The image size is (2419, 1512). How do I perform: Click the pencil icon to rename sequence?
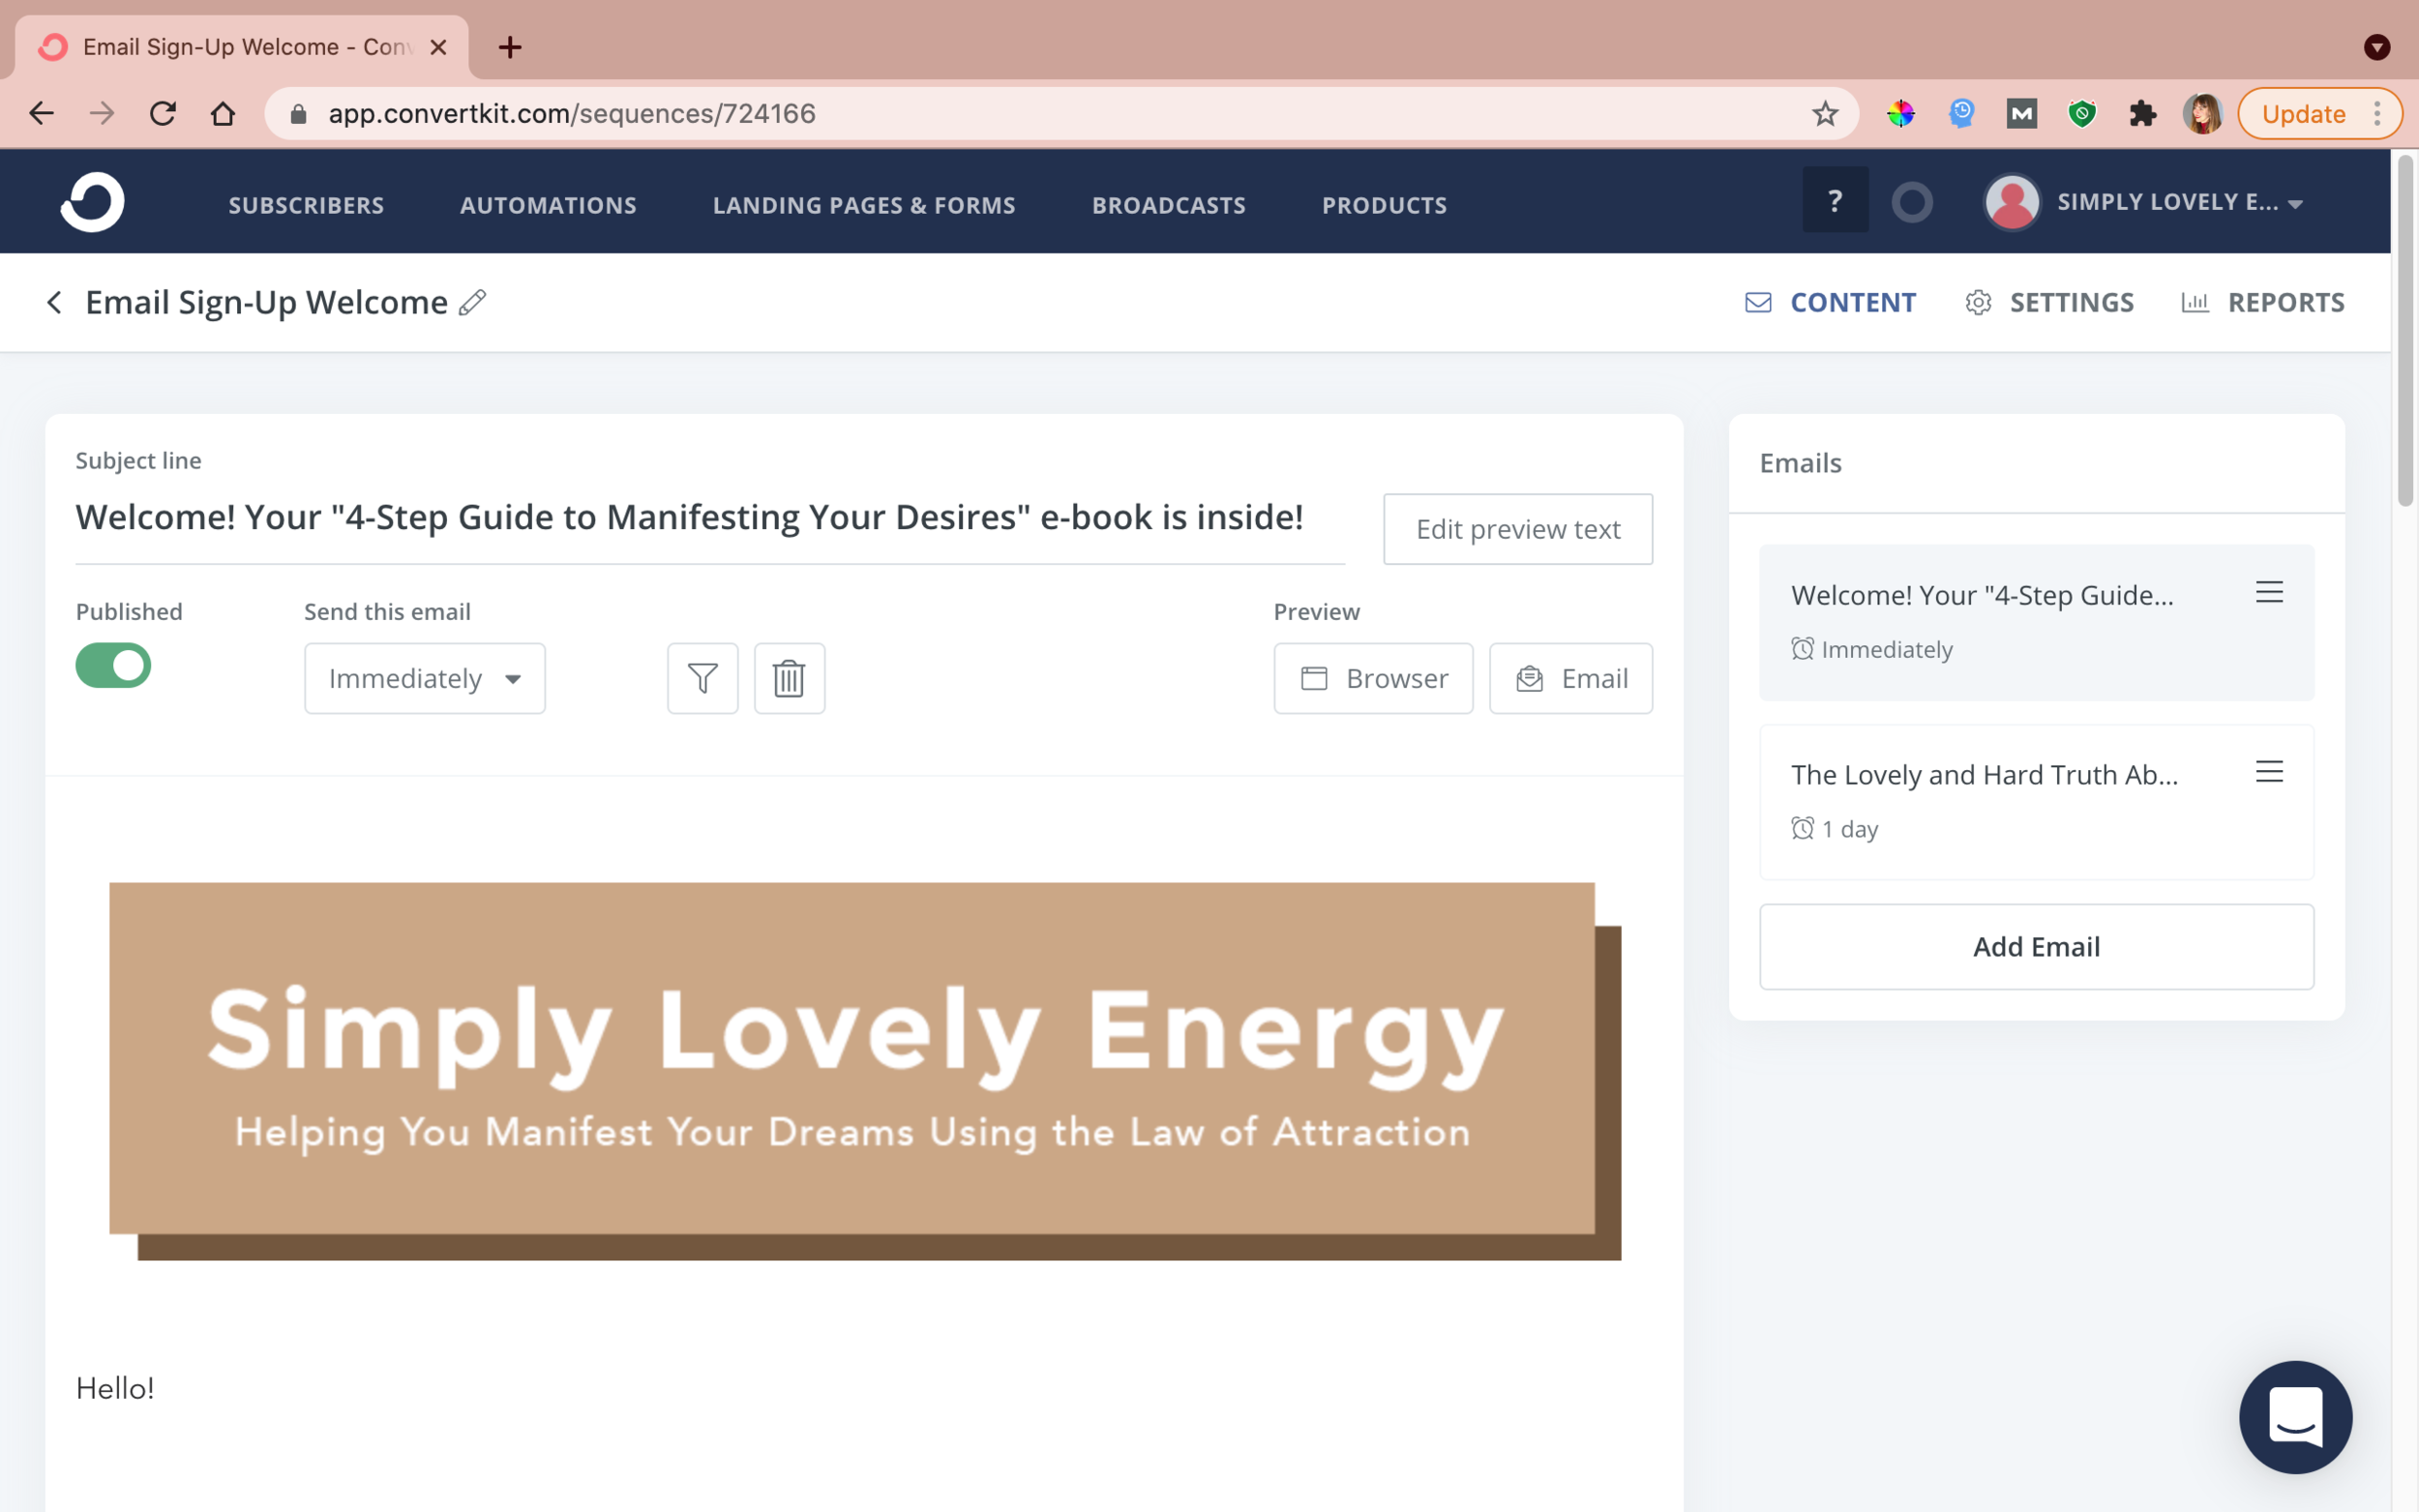(x=472, y=302)
